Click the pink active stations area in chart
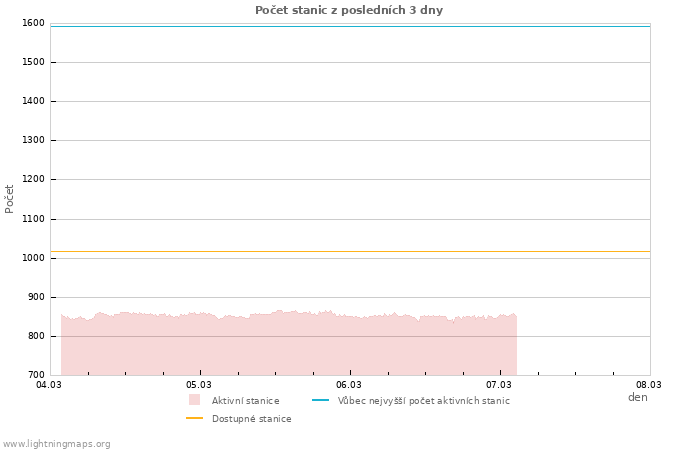 click(288, 345)
